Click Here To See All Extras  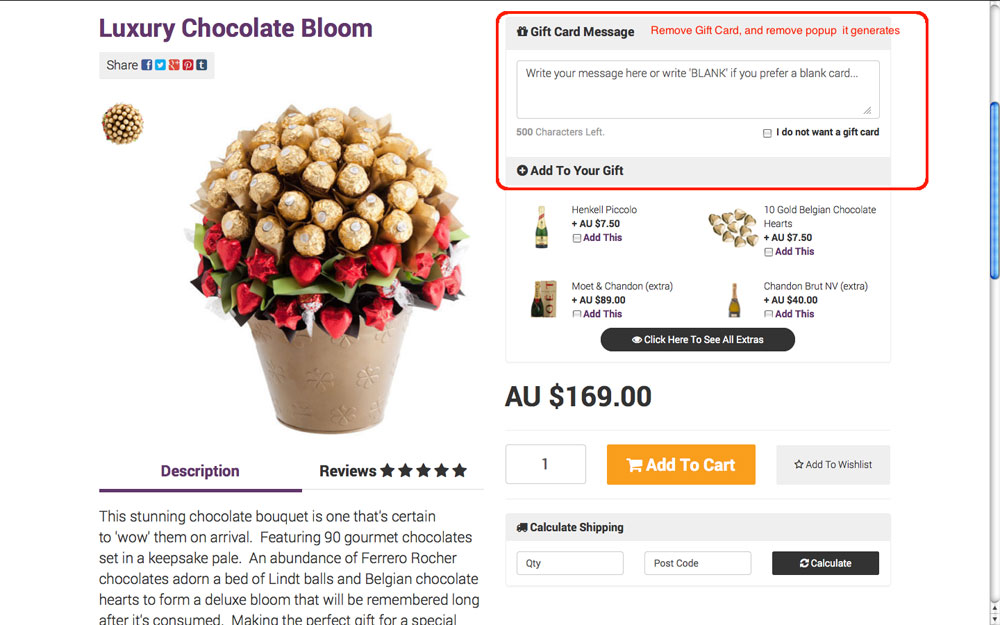click(x=697, y=339)
